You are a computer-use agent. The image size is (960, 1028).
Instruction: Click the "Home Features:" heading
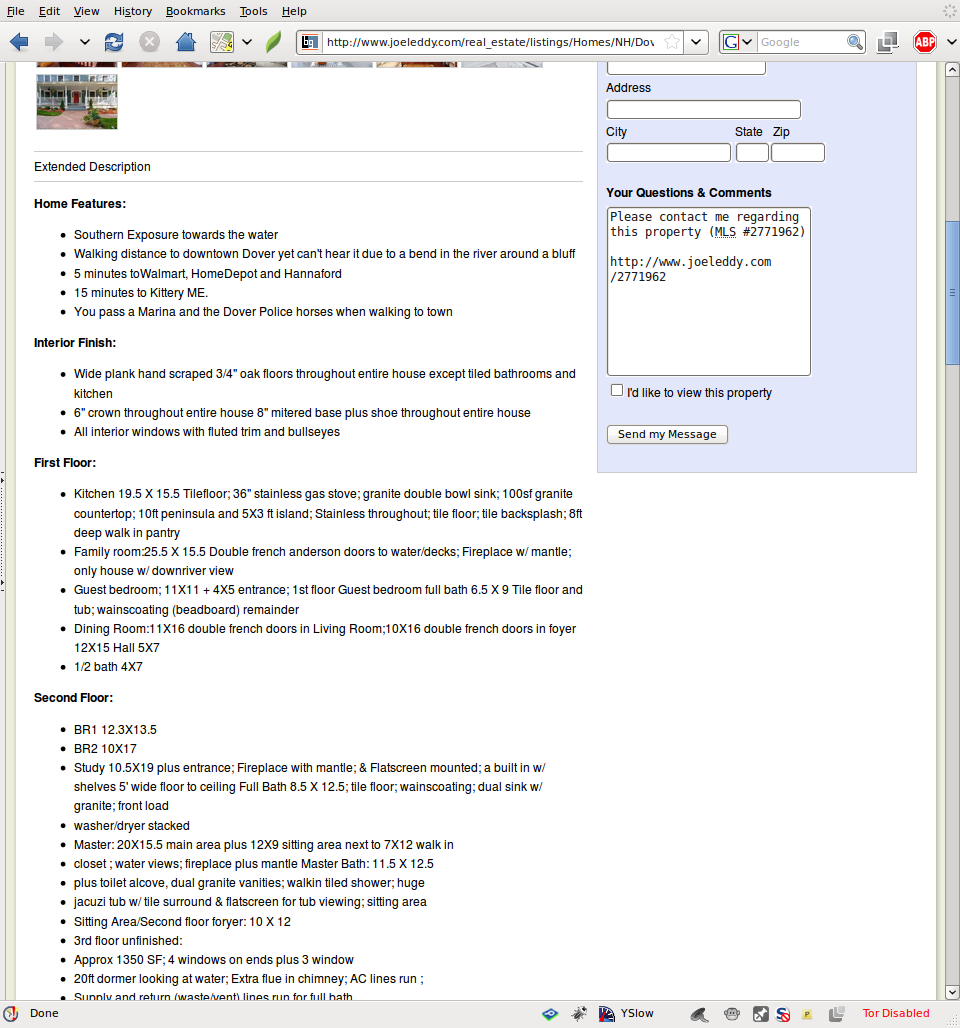tap(80, 204)
